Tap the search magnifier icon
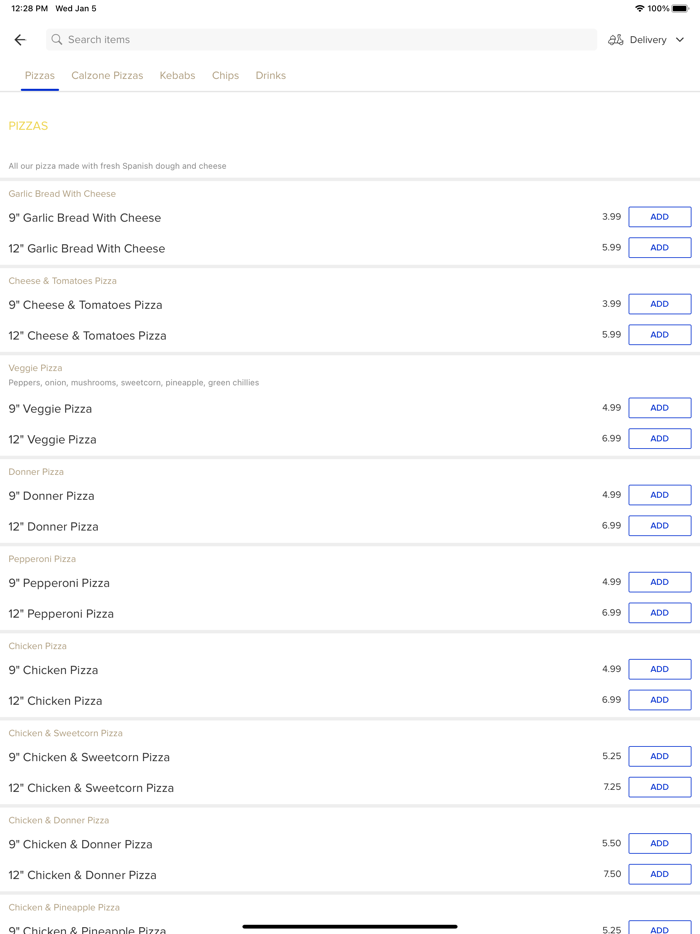The width and height of the screenshot is (700, 934). coord(57,40)
